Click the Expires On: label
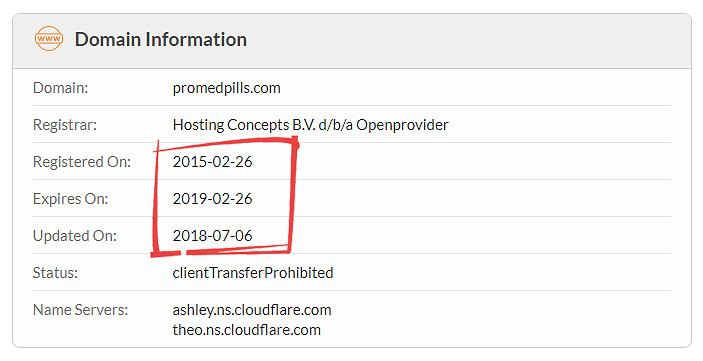703x361 pixels. (70, 199)
